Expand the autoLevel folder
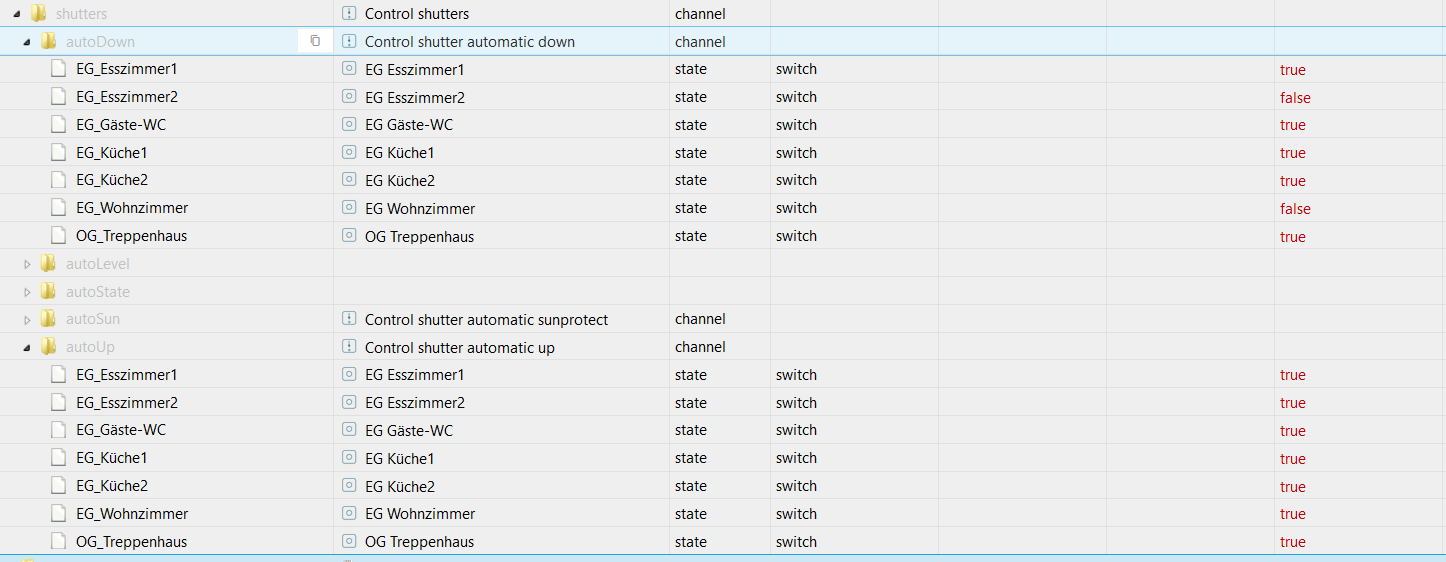The image size is (1446, 562). 28,264
